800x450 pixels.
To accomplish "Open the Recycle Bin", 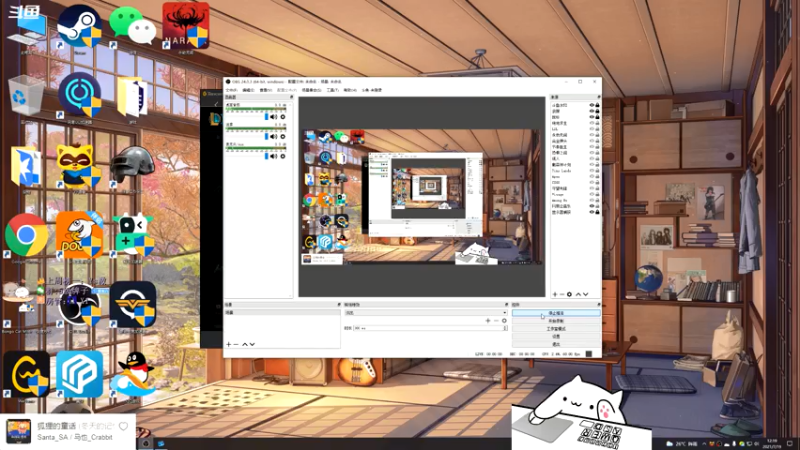I will pos(26,96).
